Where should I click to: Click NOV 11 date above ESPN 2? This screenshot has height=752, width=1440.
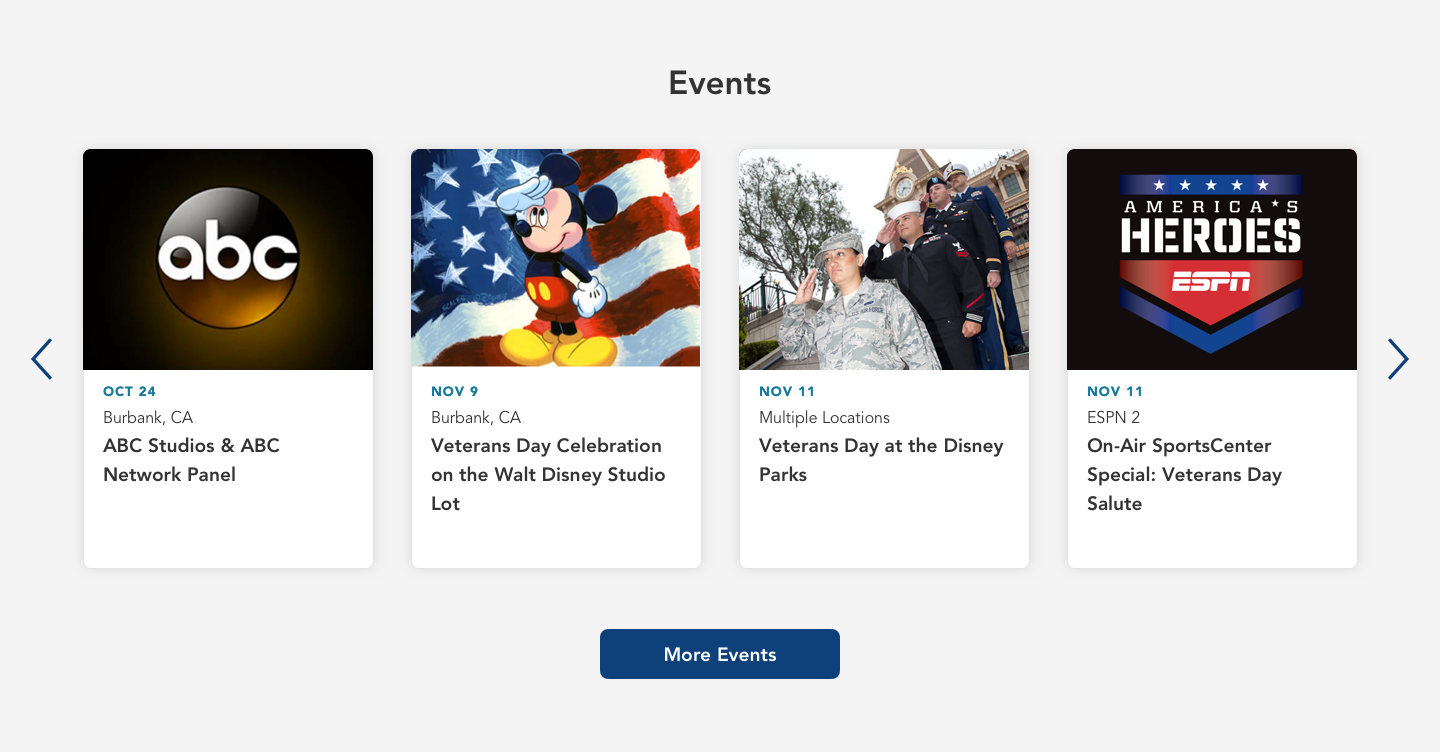pyautogui.click(x=1115, y=391)
